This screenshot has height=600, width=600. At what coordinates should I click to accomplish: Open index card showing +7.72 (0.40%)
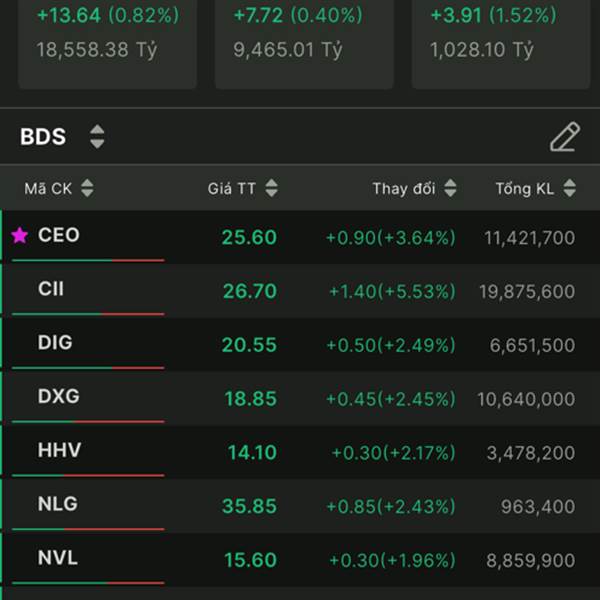click(x=303, y=35)
